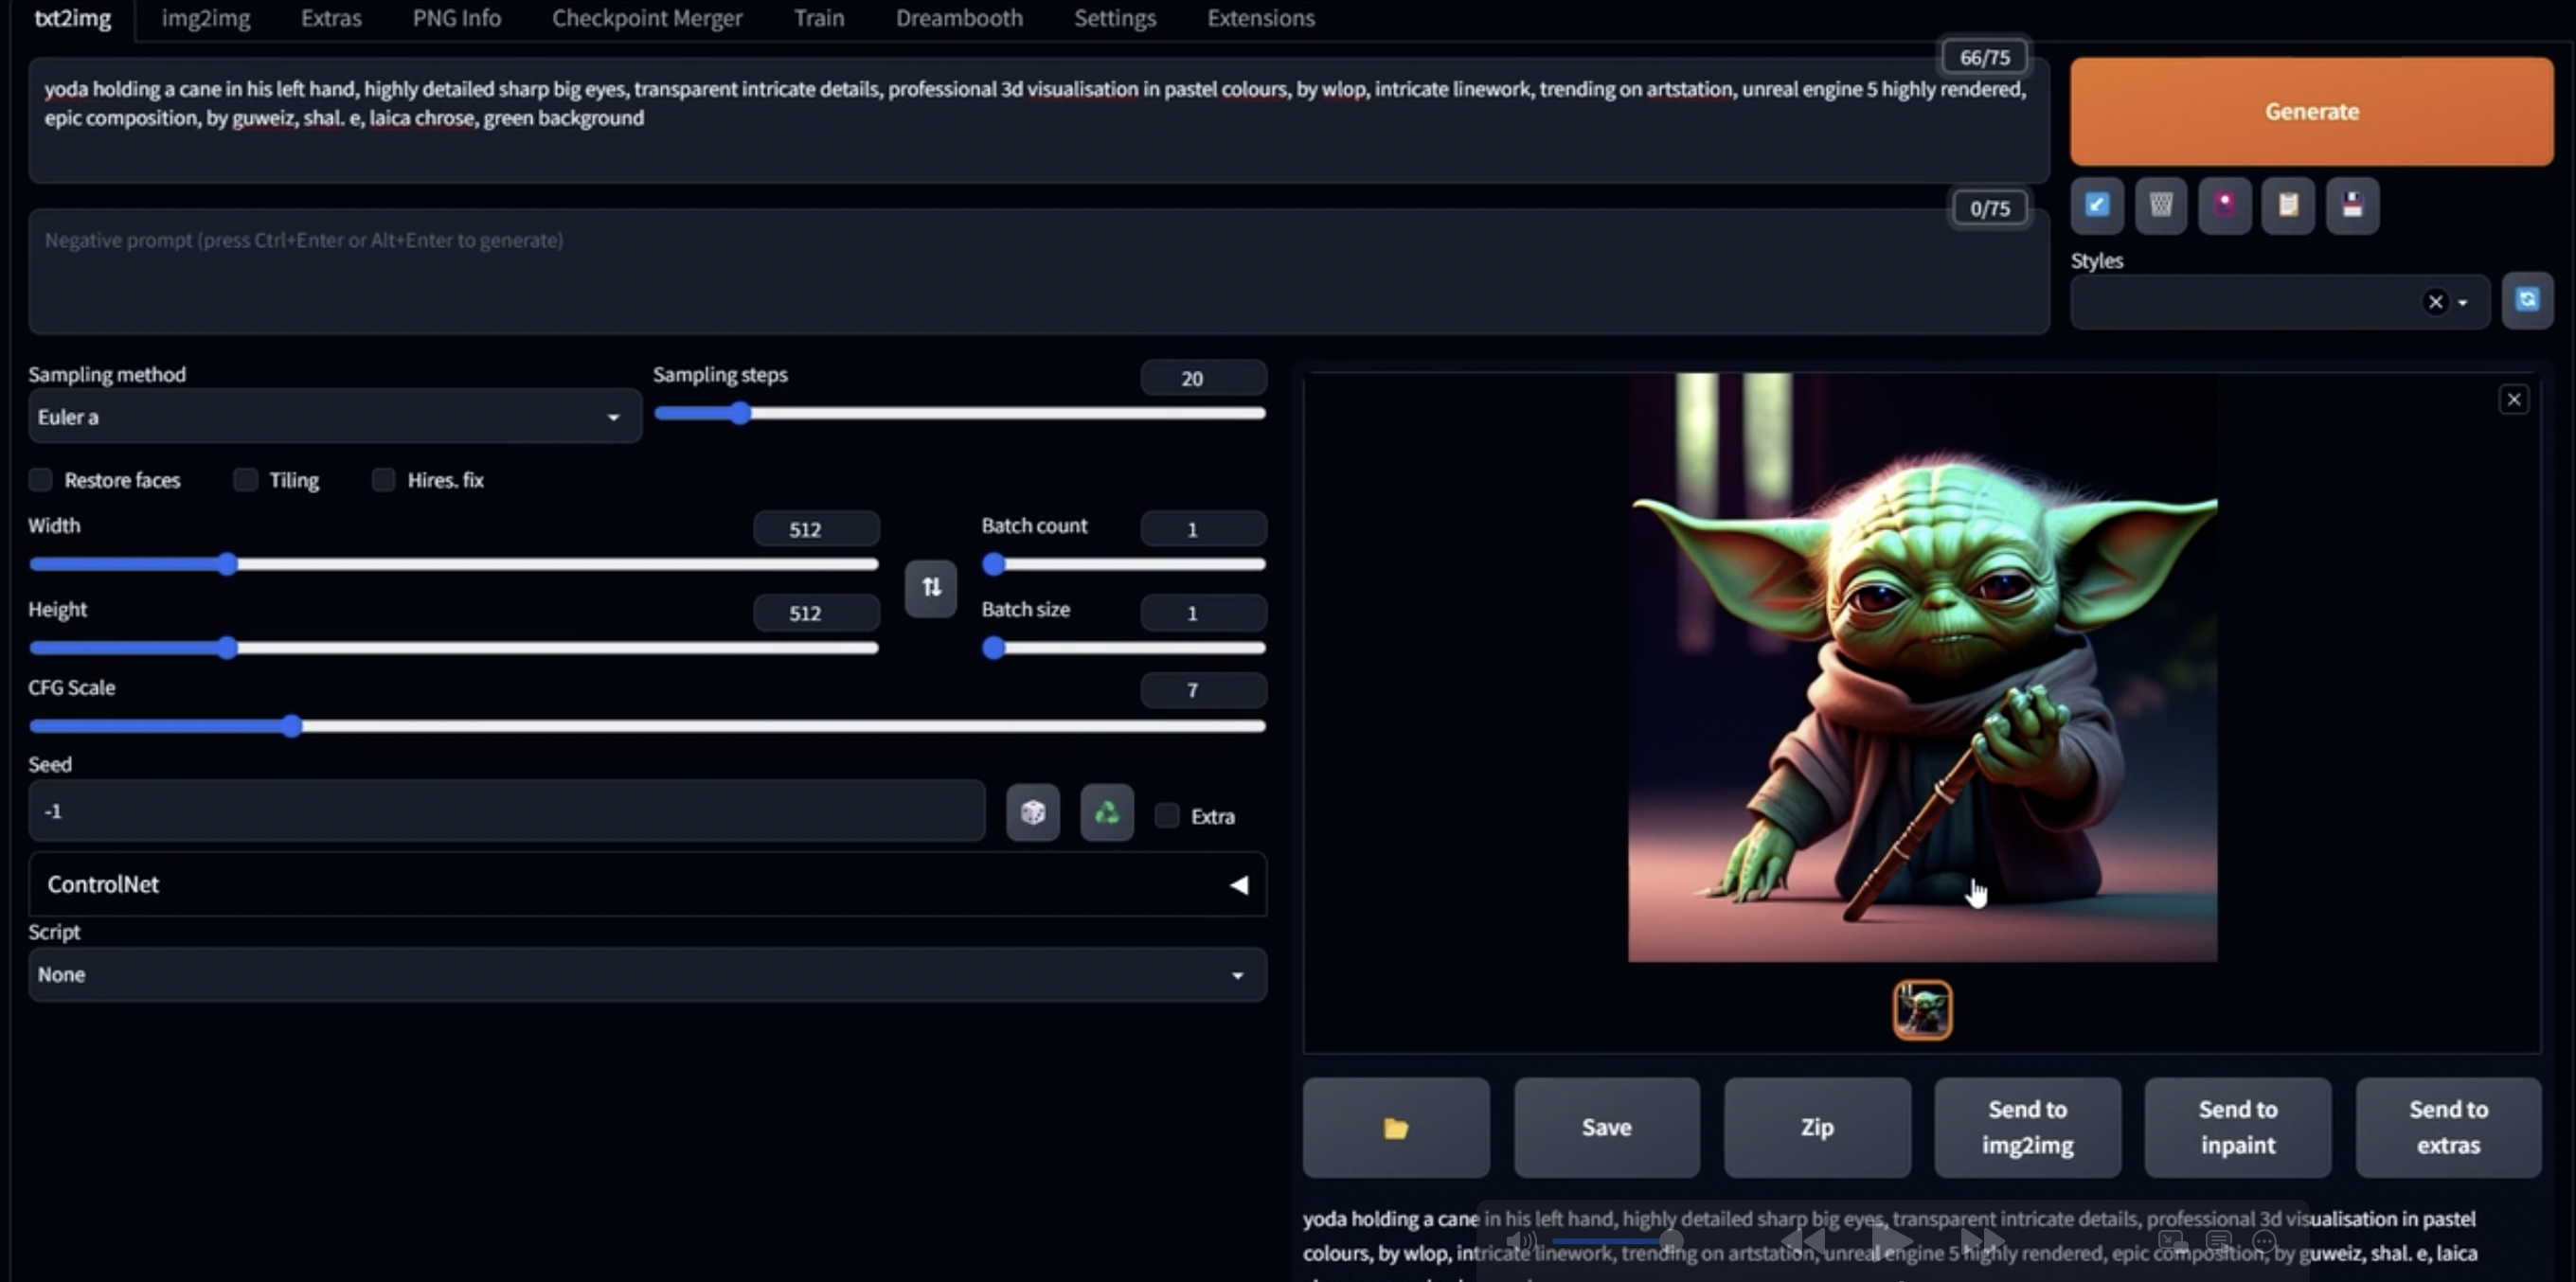The width and height of the screenshot is (2576, 1282).
Task: Click the pink extra networks icon
Action: coord(2225,206)
